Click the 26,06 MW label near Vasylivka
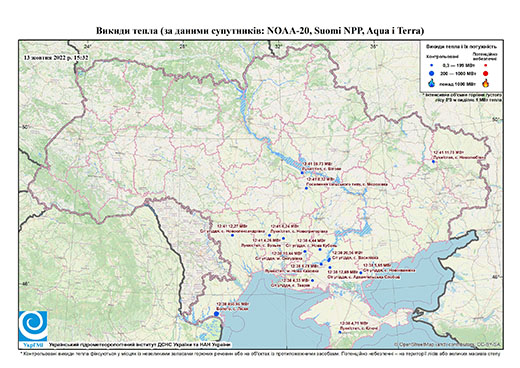The height and width of the screenshot is (368, 520). pyautogui.click(x=347, y=253)
